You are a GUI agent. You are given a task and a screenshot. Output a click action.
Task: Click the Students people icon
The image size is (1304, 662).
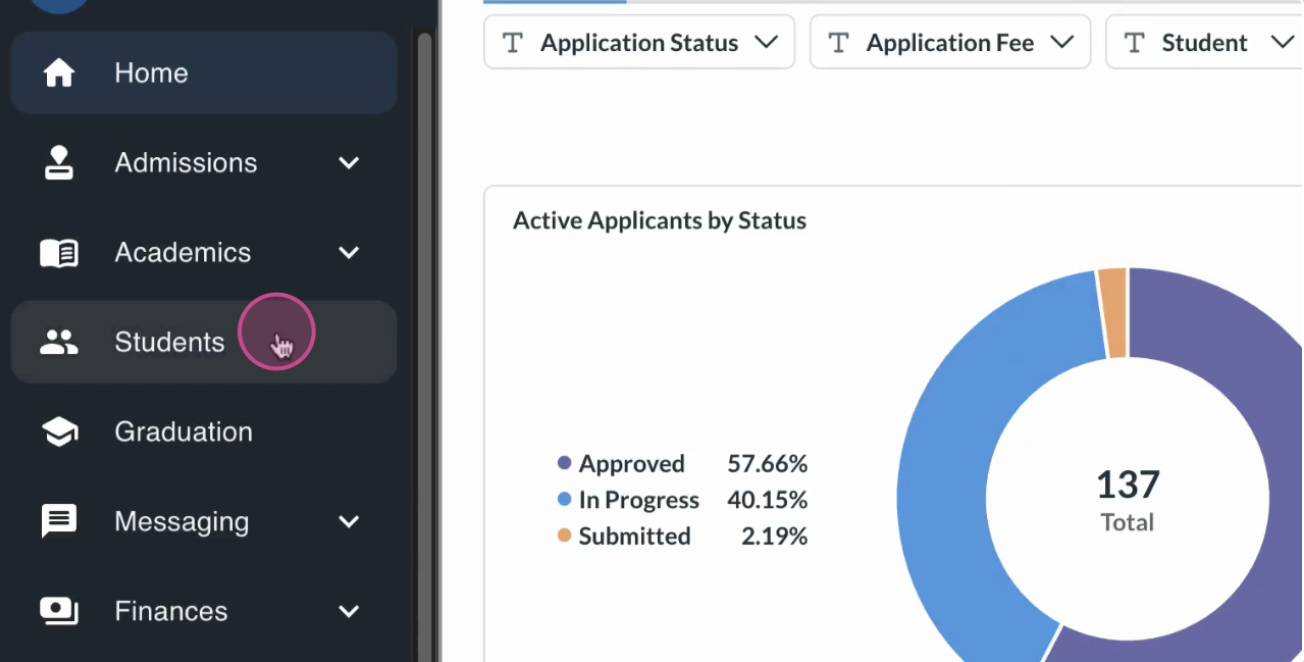coord(59,342)
